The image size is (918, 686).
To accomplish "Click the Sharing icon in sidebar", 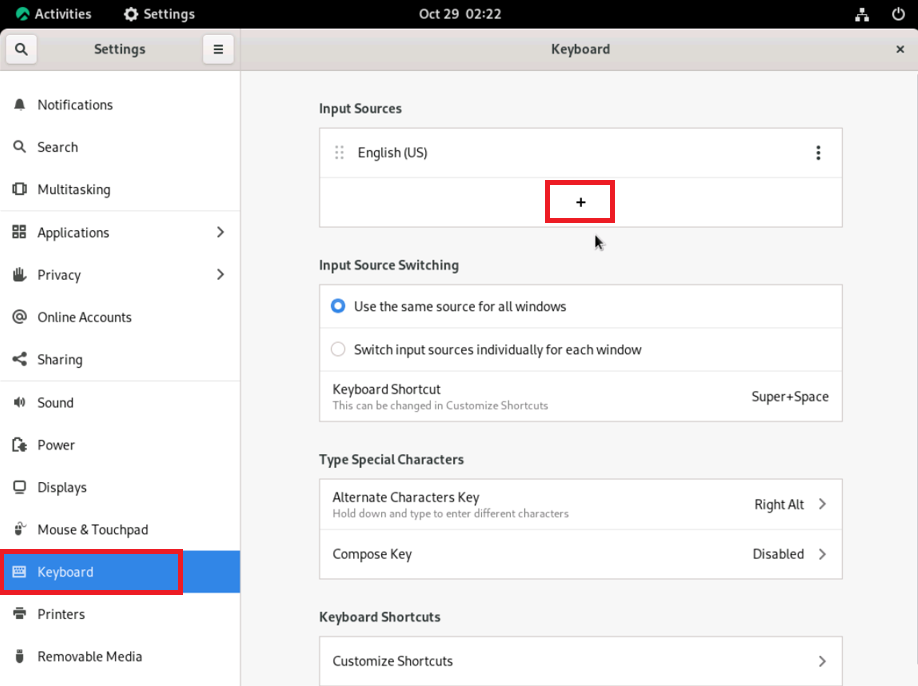I will tap(19, 360).
